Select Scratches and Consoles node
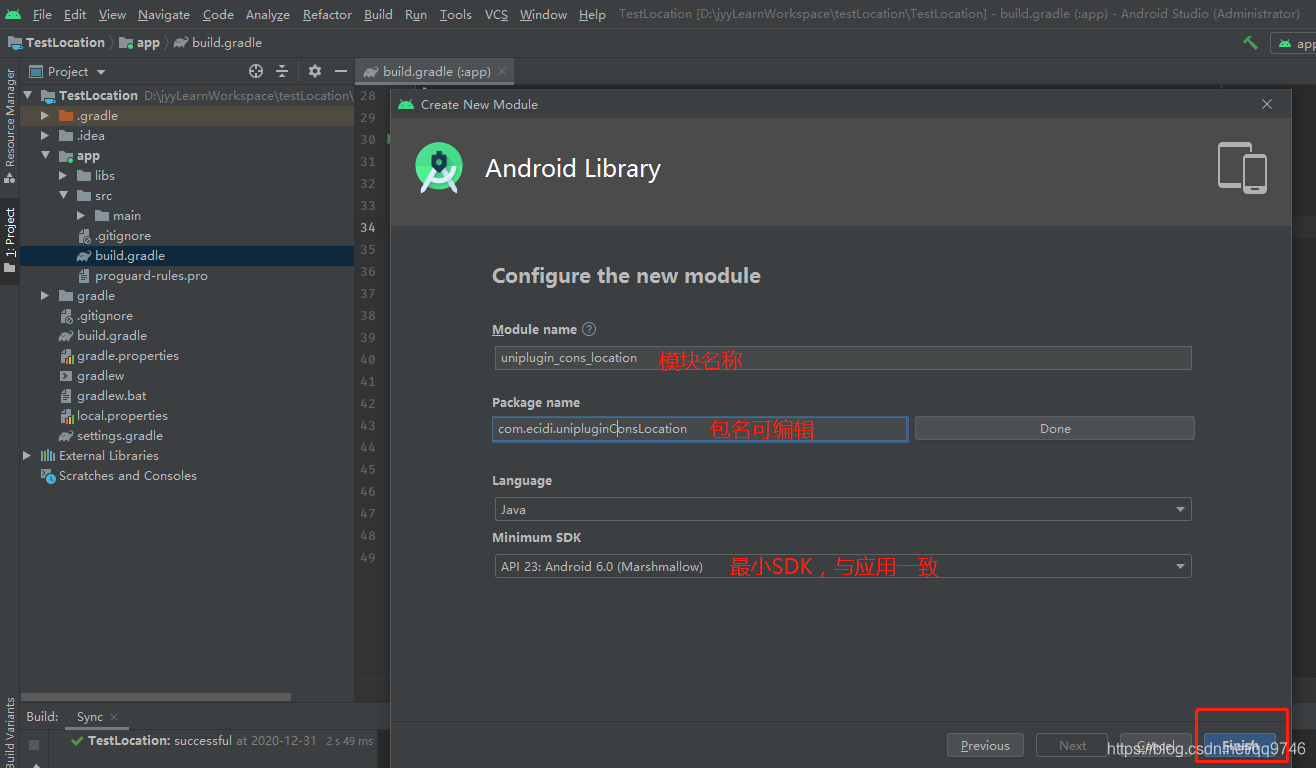This screenshot has width=1316, height=768. pyautogui.click(x=127, y=476)
